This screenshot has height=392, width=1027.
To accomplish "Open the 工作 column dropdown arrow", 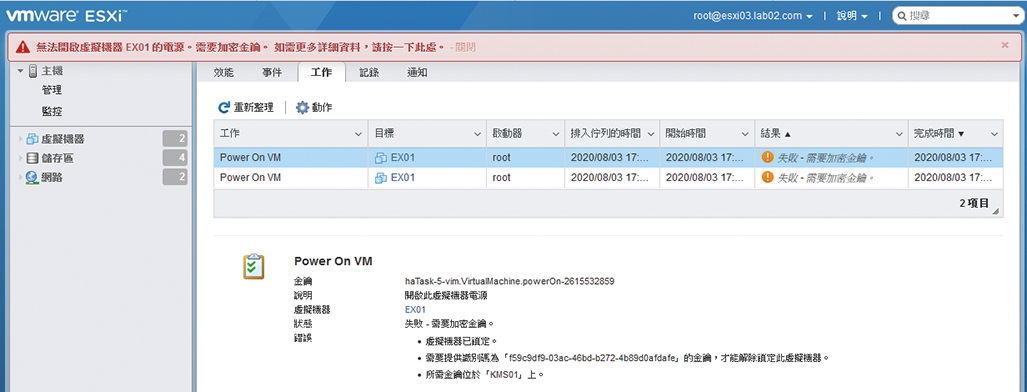I will point(358,134).
